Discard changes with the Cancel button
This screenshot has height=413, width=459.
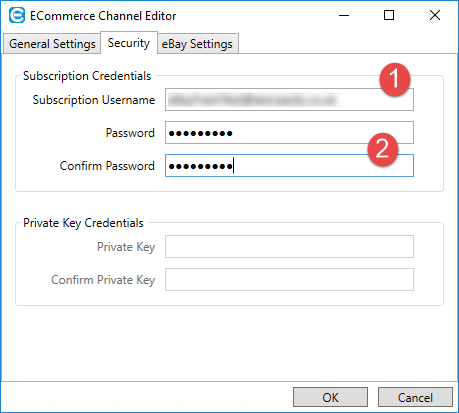point(415,397)
